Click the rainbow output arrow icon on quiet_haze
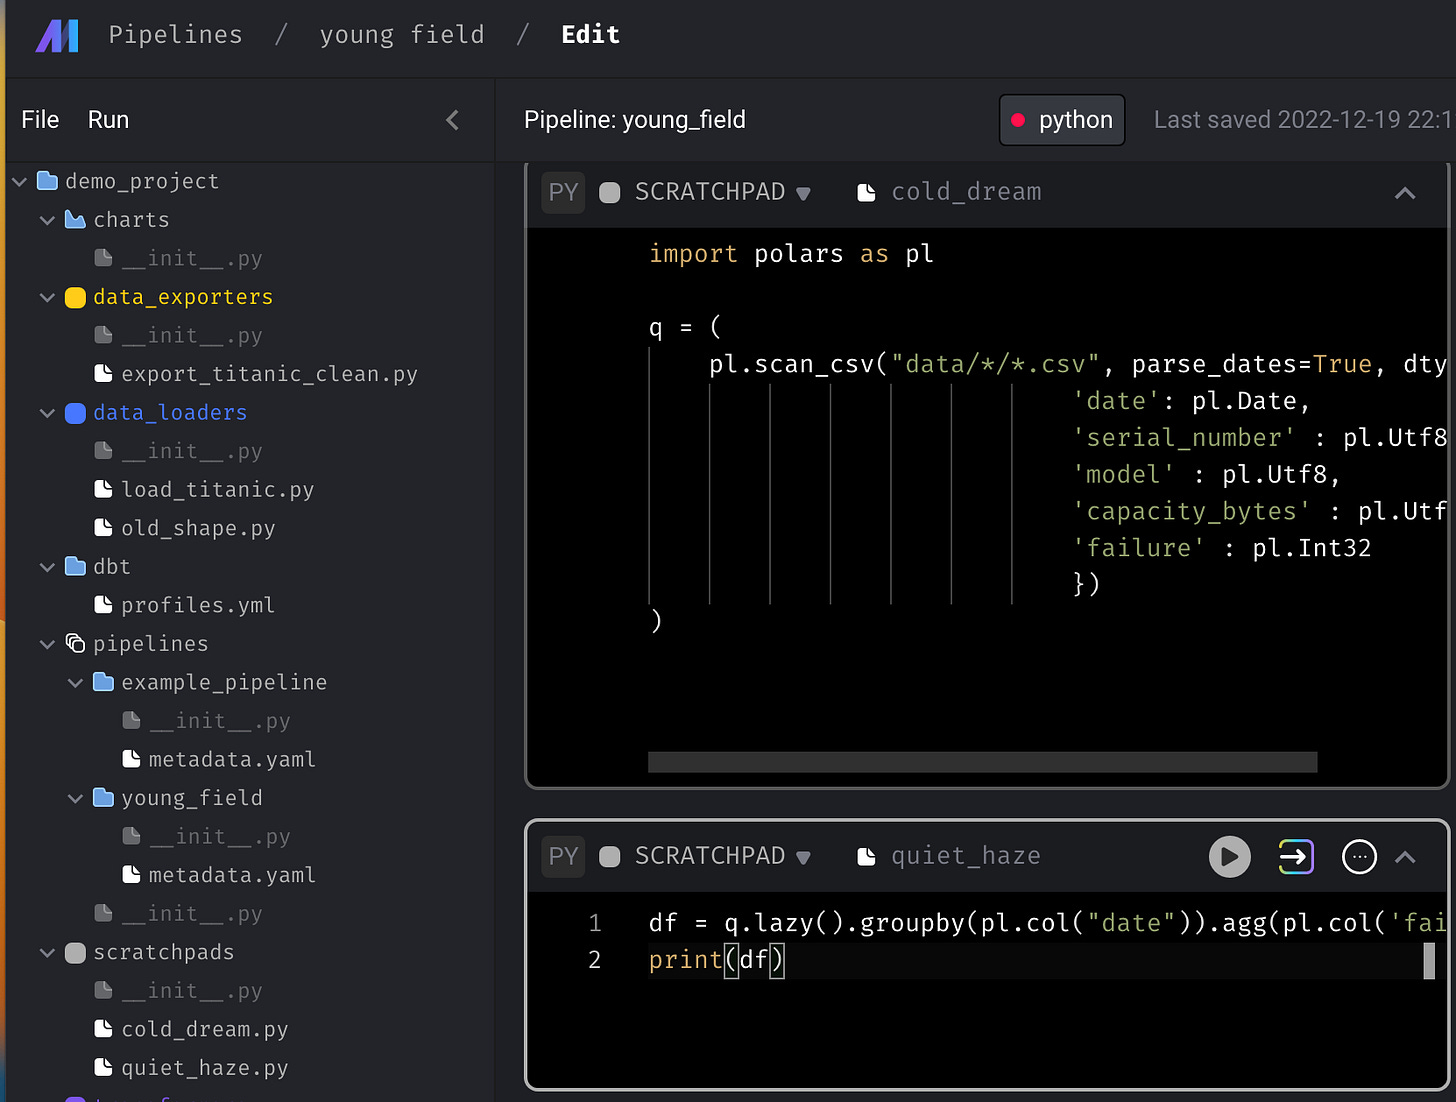 click(x=1295, y=857)
